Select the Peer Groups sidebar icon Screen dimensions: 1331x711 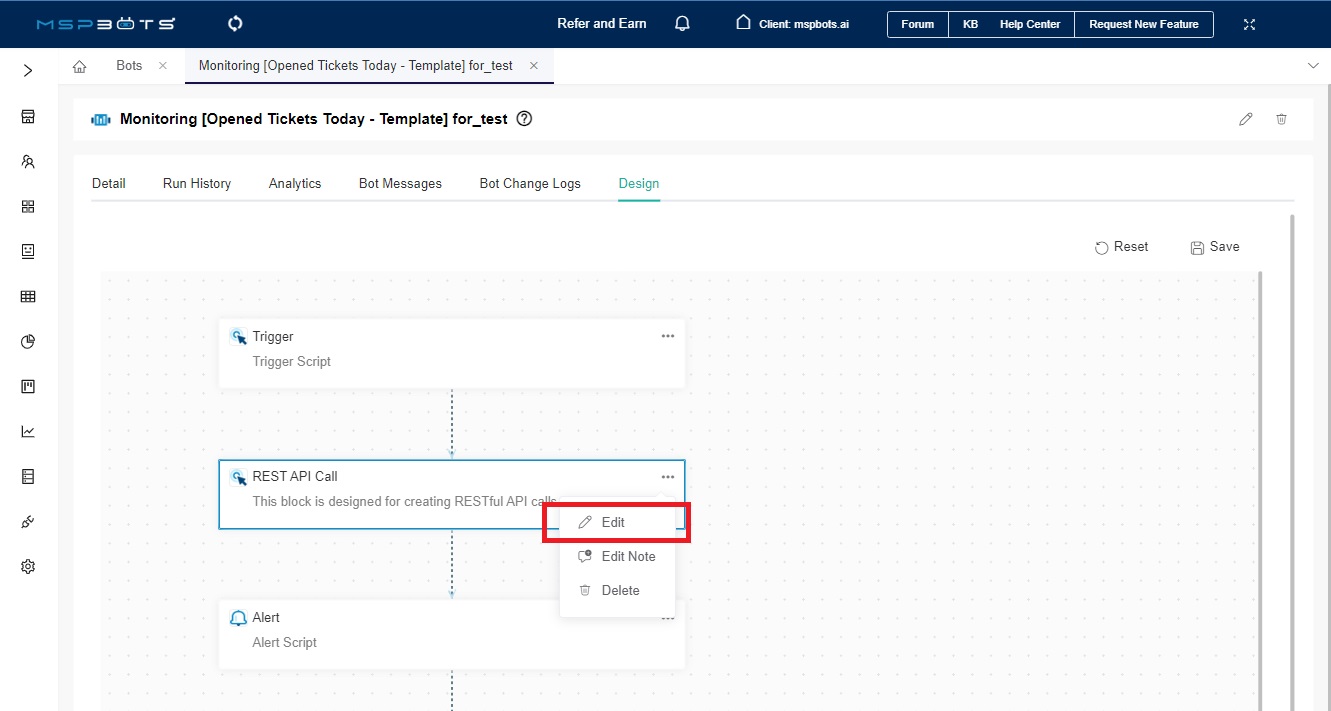click(x=27, y=161)
